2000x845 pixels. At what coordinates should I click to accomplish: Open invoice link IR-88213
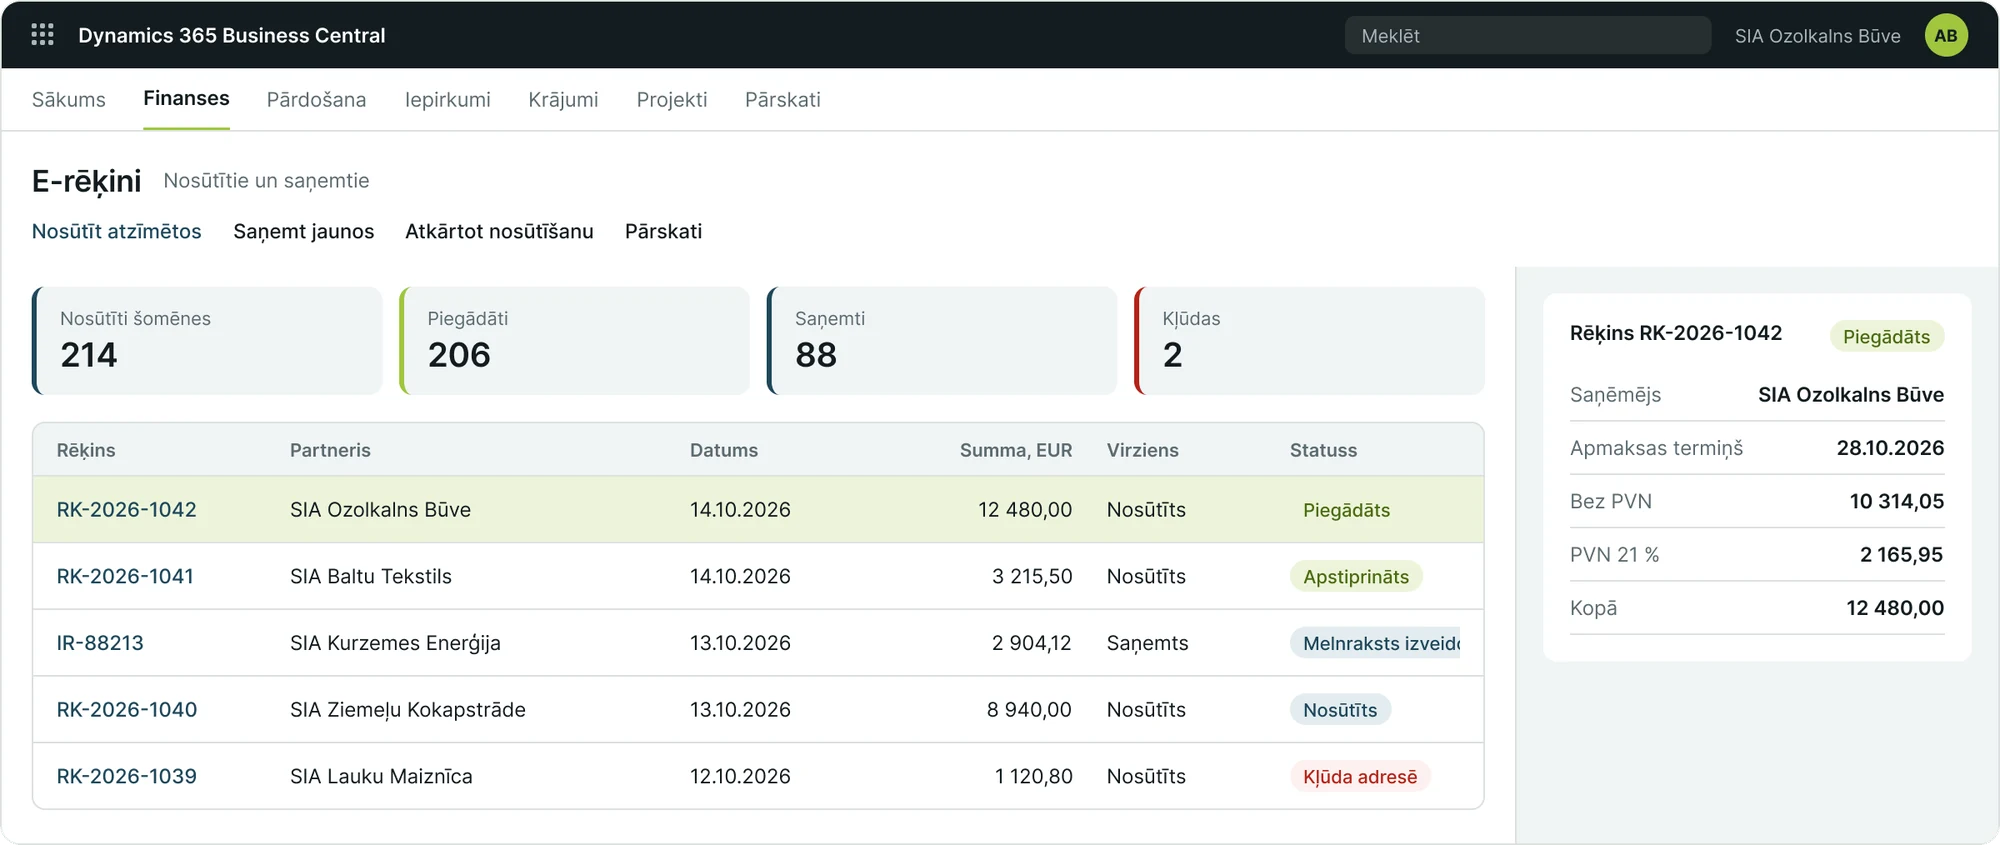[100, 643]
